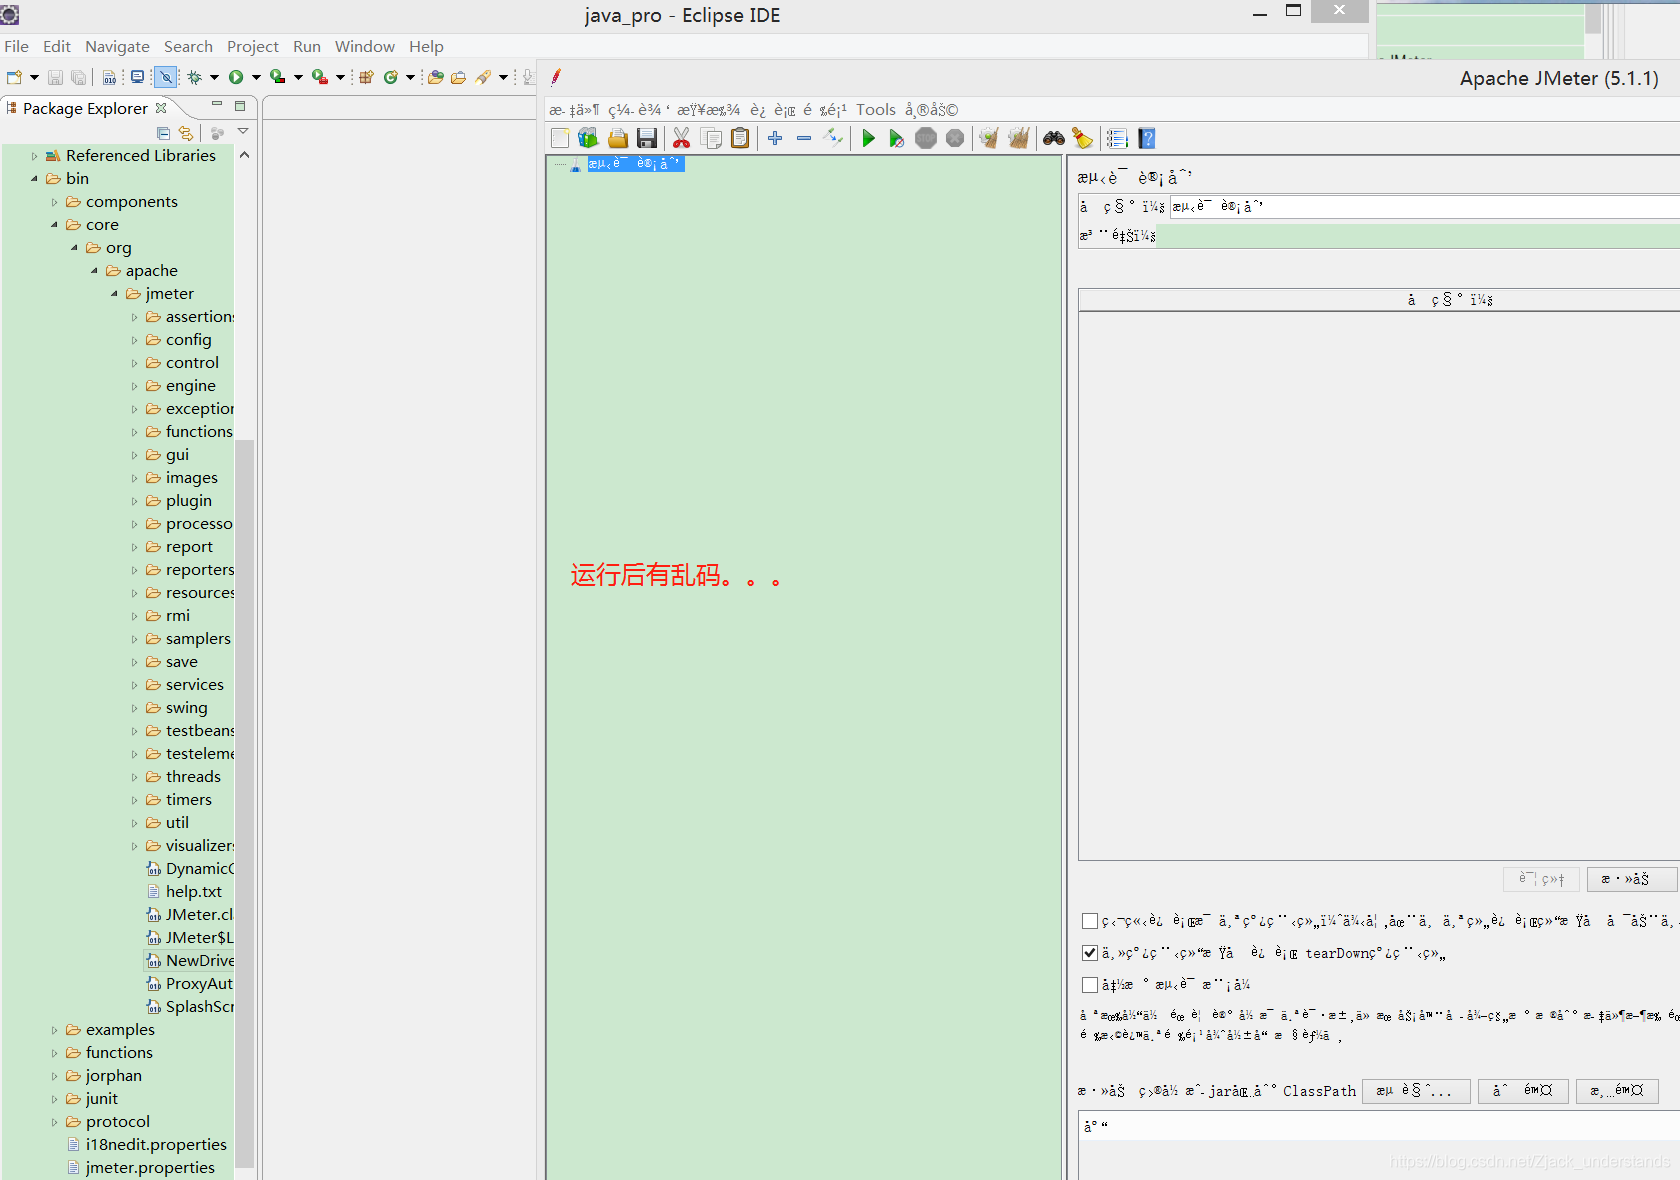1680x1180 pixels.
Task: Open the Navigate menu
Action: pos(117,46)
